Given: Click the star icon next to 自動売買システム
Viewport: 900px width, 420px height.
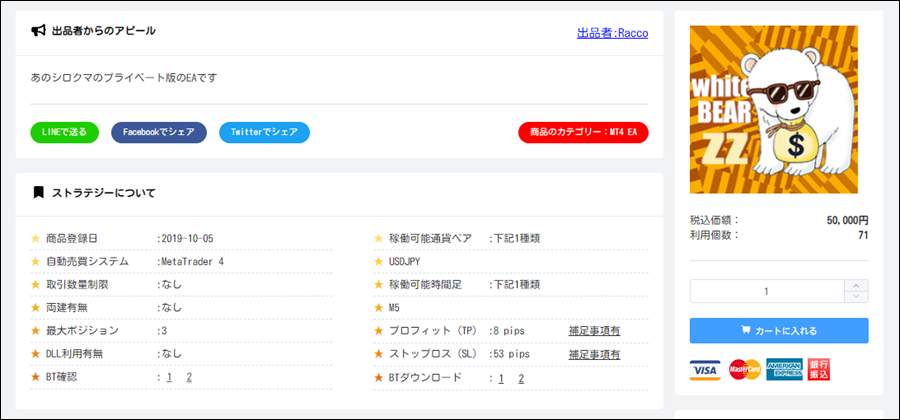Looking at the screenshot, I should [x=35, y=262].
